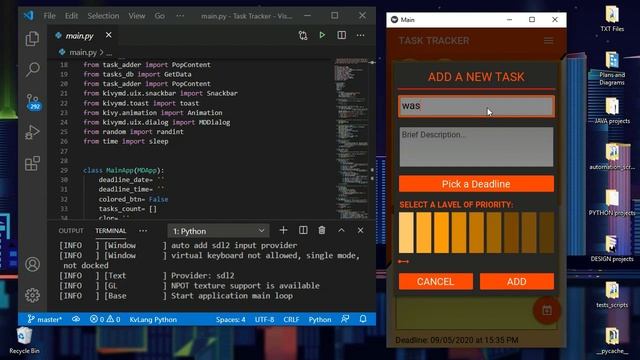This screenshot has width=640, height=360.
Task: Split the terminal panel
Action: [x=303, y=231]
